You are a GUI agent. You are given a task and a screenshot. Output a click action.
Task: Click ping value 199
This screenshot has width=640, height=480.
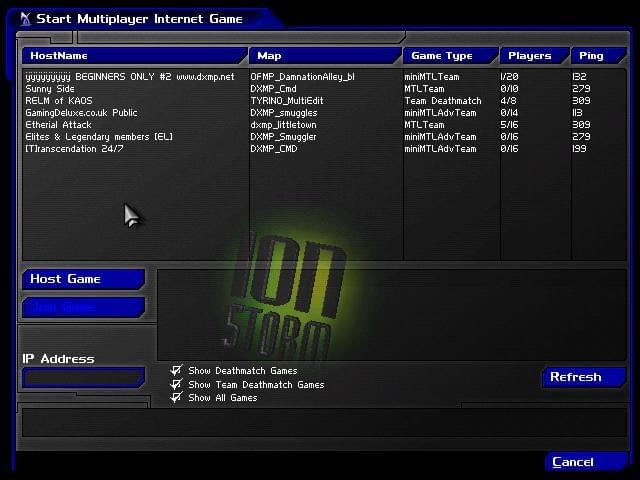(580, 149)
